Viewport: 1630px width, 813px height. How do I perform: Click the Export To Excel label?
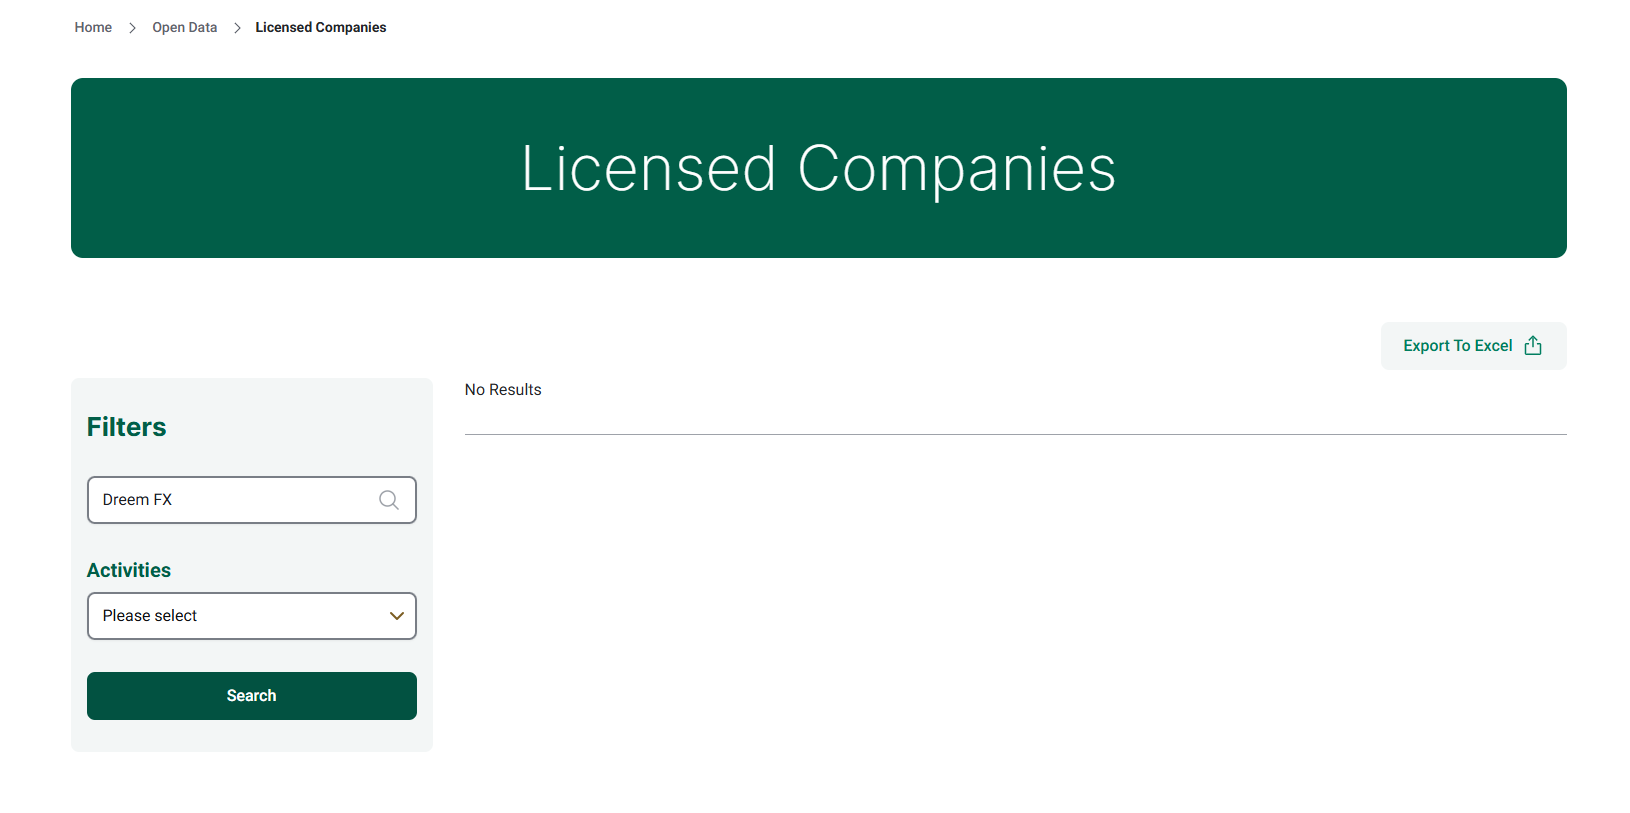pyautogui.click(x=1457, y=346)
